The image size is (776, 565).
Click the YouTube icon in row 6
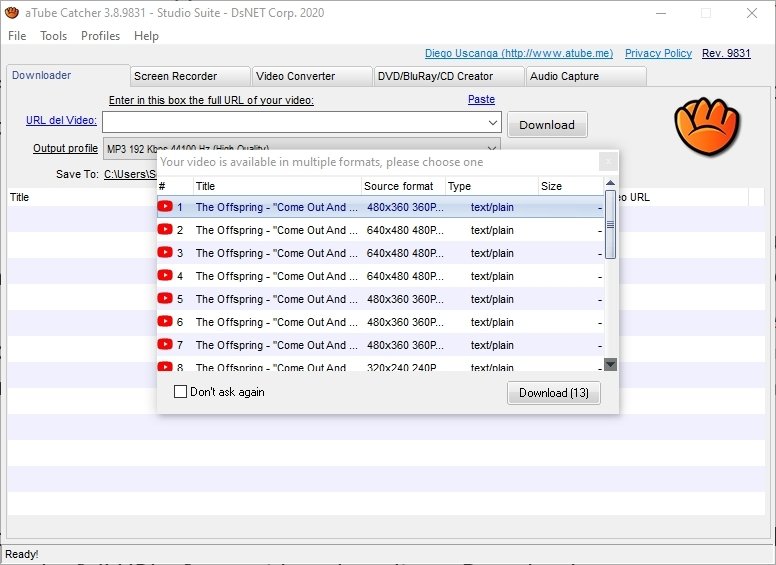click(x=165, y=322)
